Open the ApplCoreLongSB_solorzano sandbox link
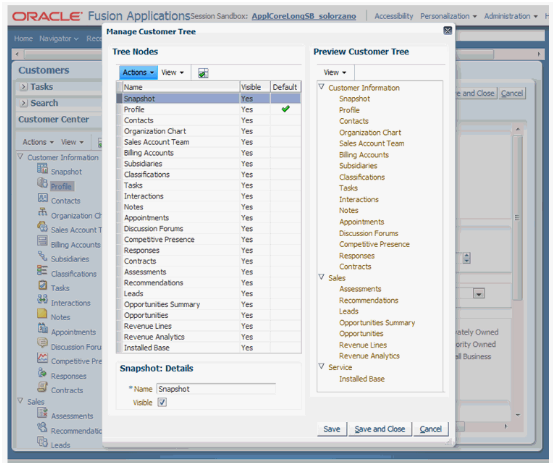Image resolution: width=555 pixels, height=465 pixels. click(304, 16)
